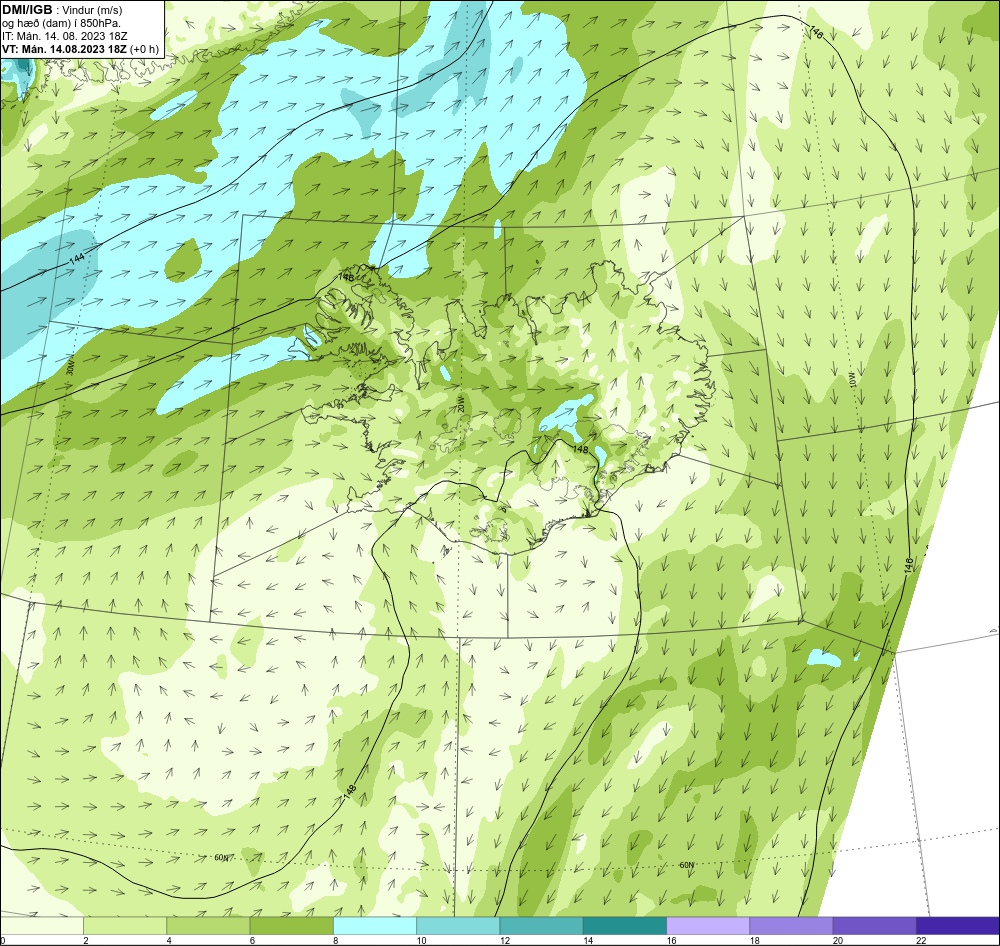Image resolution: width=1000 pixels, height=946 pixels.
Task: Click the legend value '20'
Action: (837, 940)
